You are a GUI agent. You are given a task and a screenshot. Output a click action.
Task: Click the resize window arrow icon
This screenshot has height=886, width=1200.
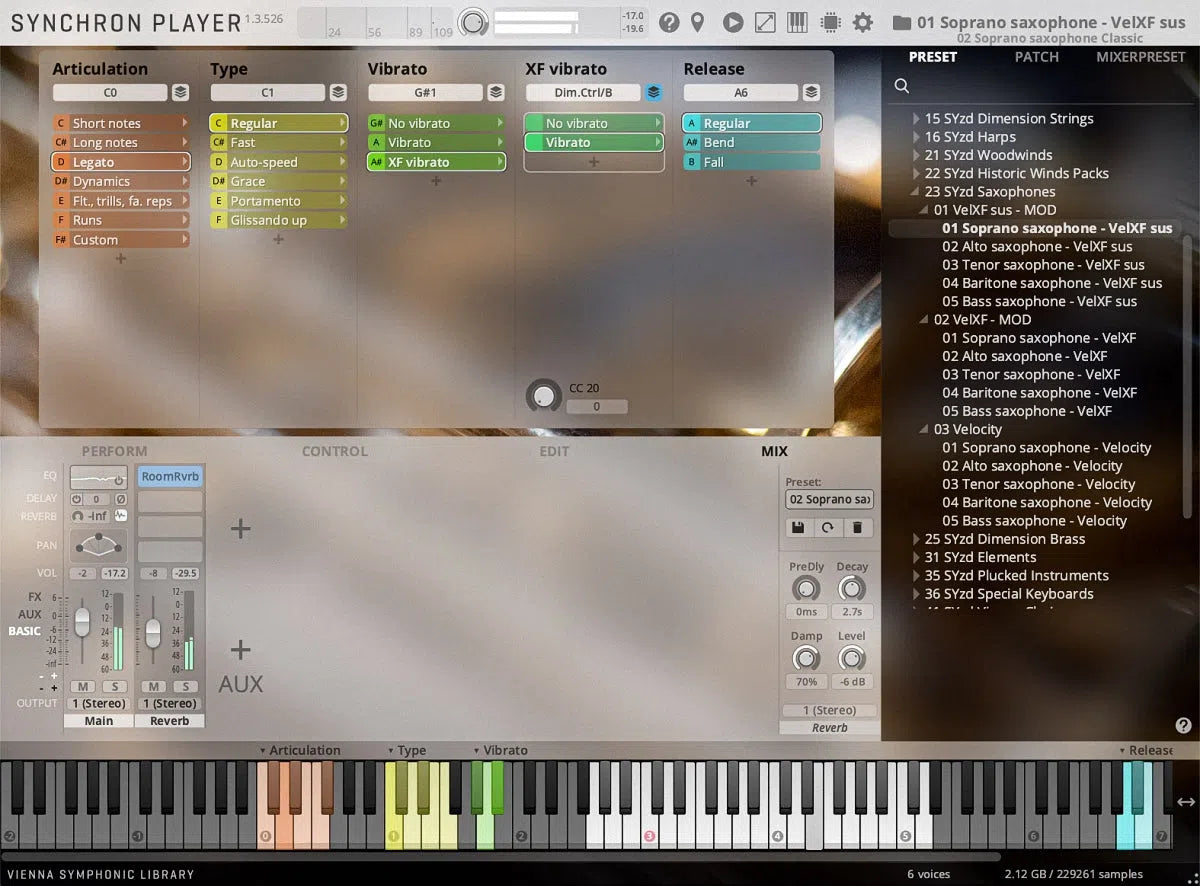(765, 22)
